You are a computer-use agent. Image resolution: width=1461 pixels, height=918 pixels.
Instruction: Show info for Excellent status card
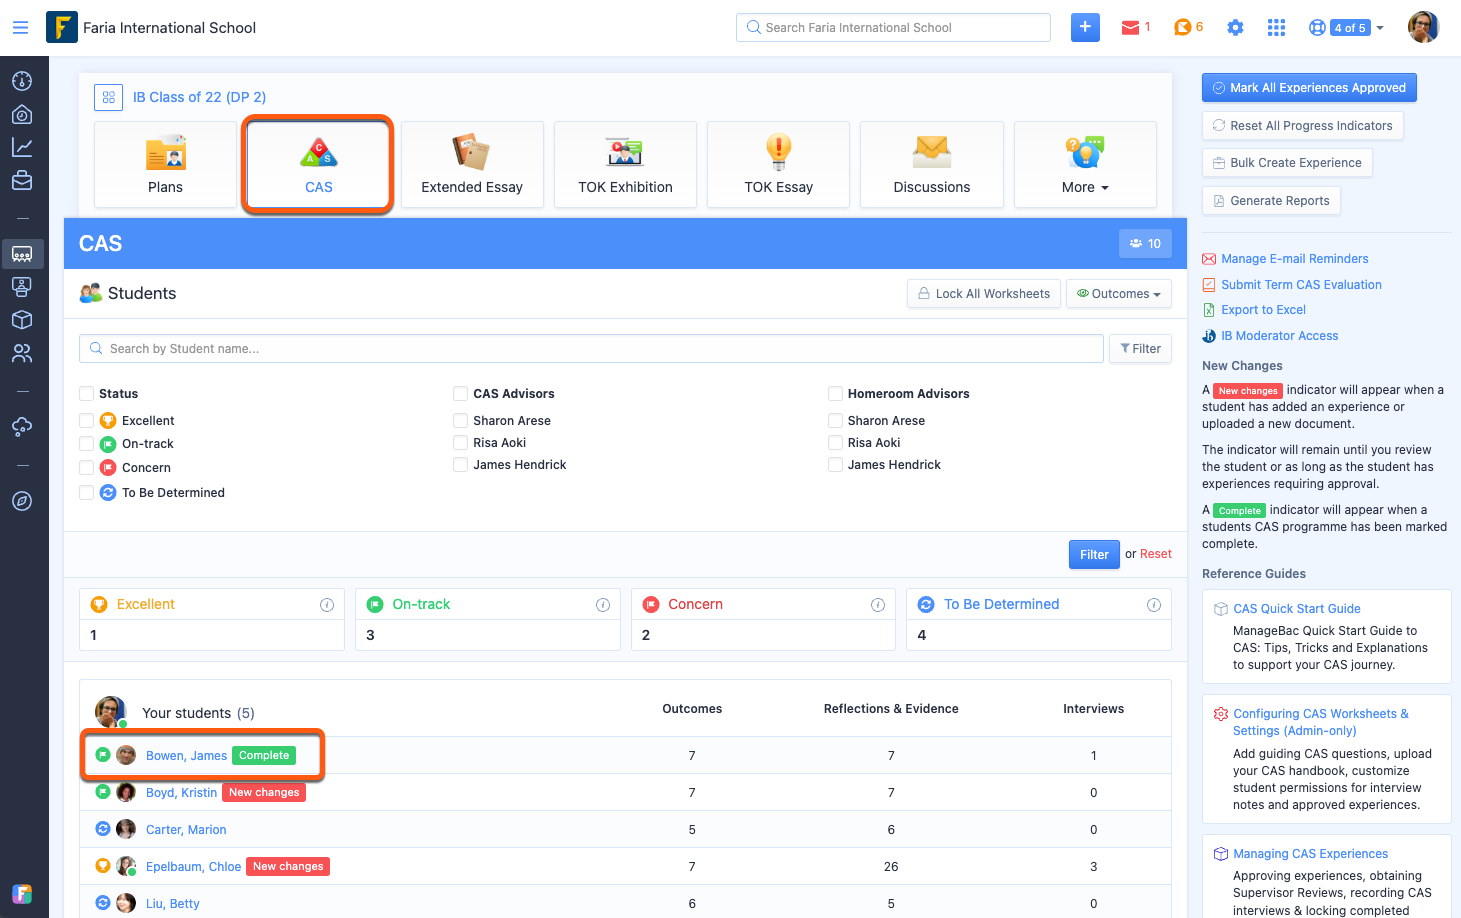click(x=326, y=605)
